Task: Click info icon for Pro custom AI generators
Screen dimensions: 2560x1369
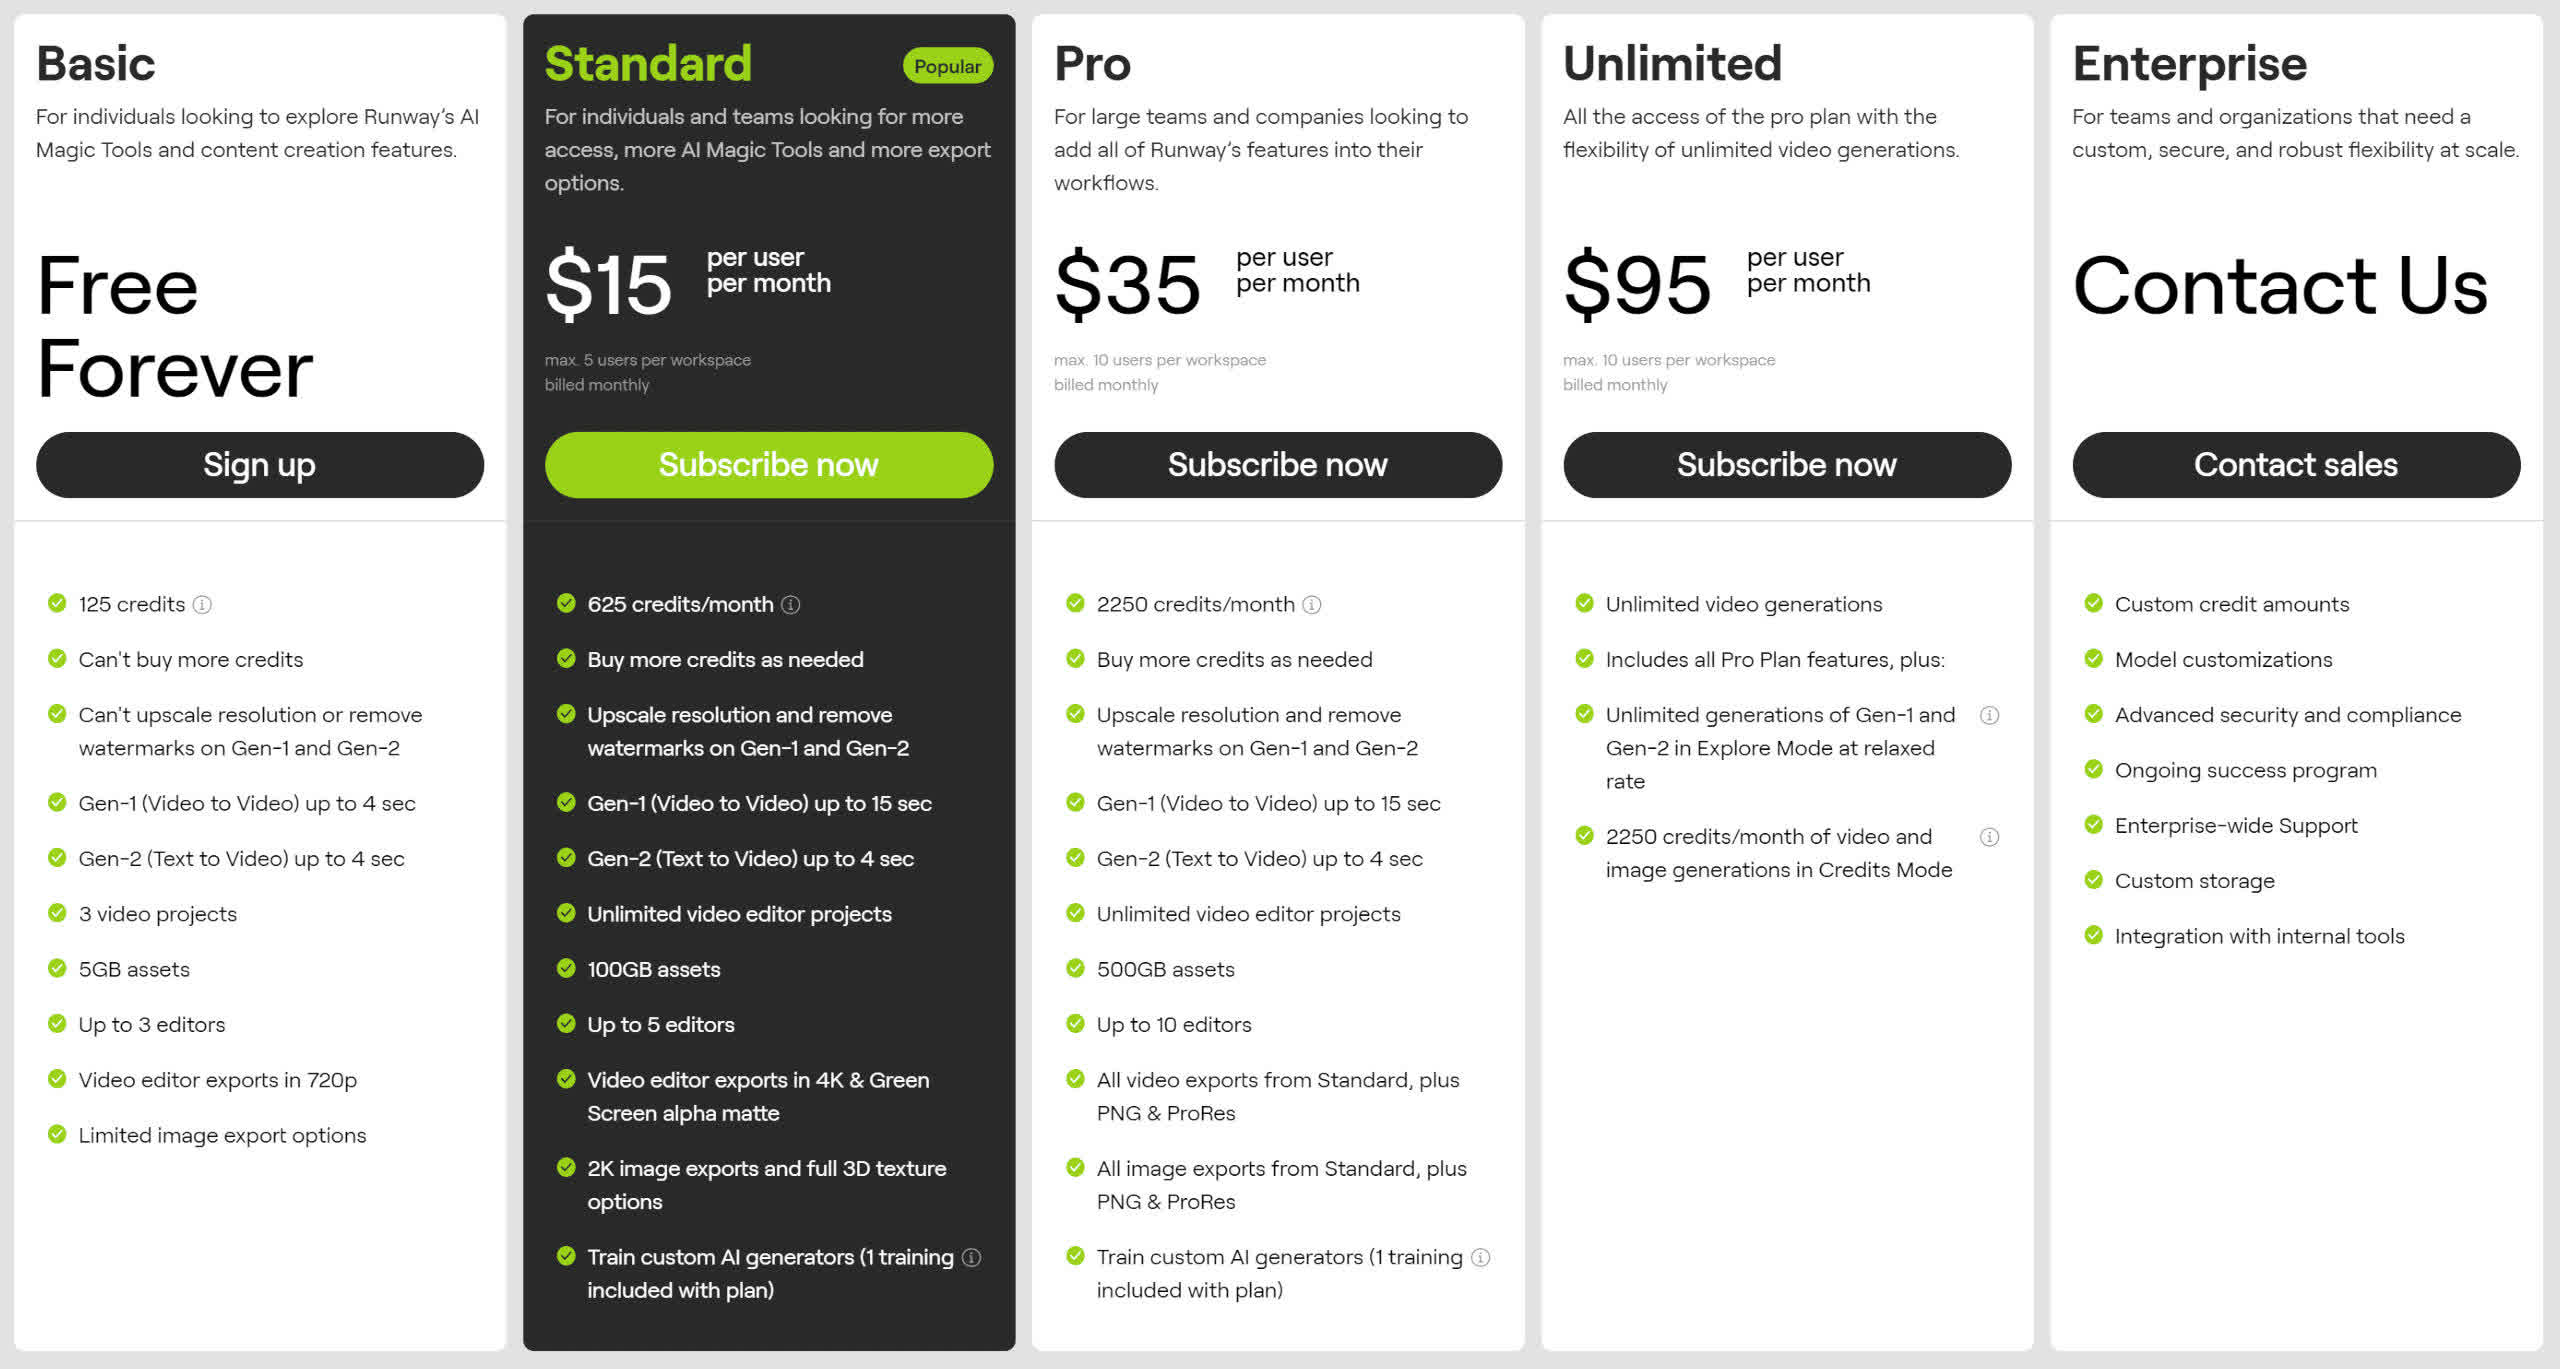Action: [1481, 1258]
